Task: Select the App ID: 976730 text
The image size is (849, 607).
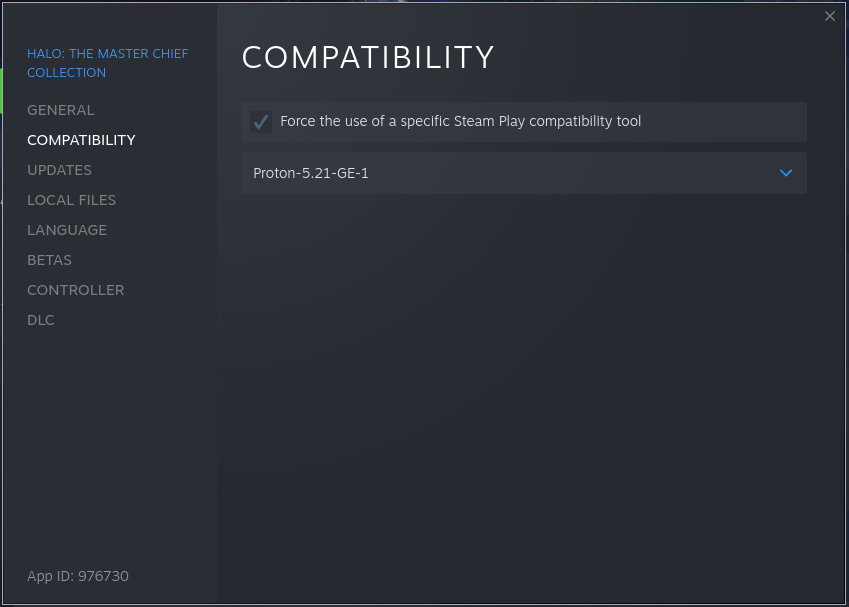Action: point(78,576)
